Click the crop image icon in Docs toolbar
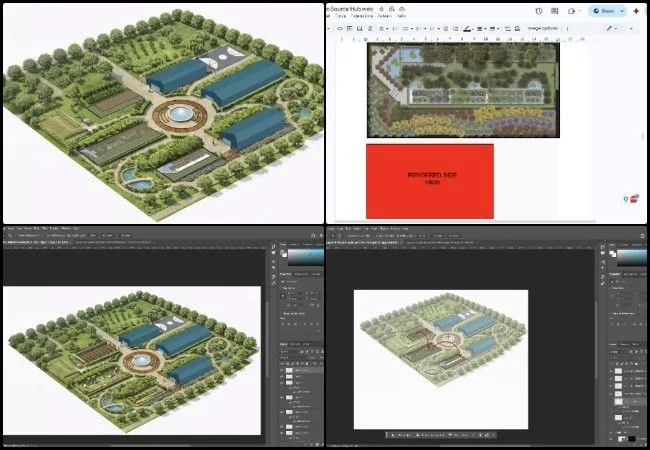650x450 pixels. coord(508,29)
